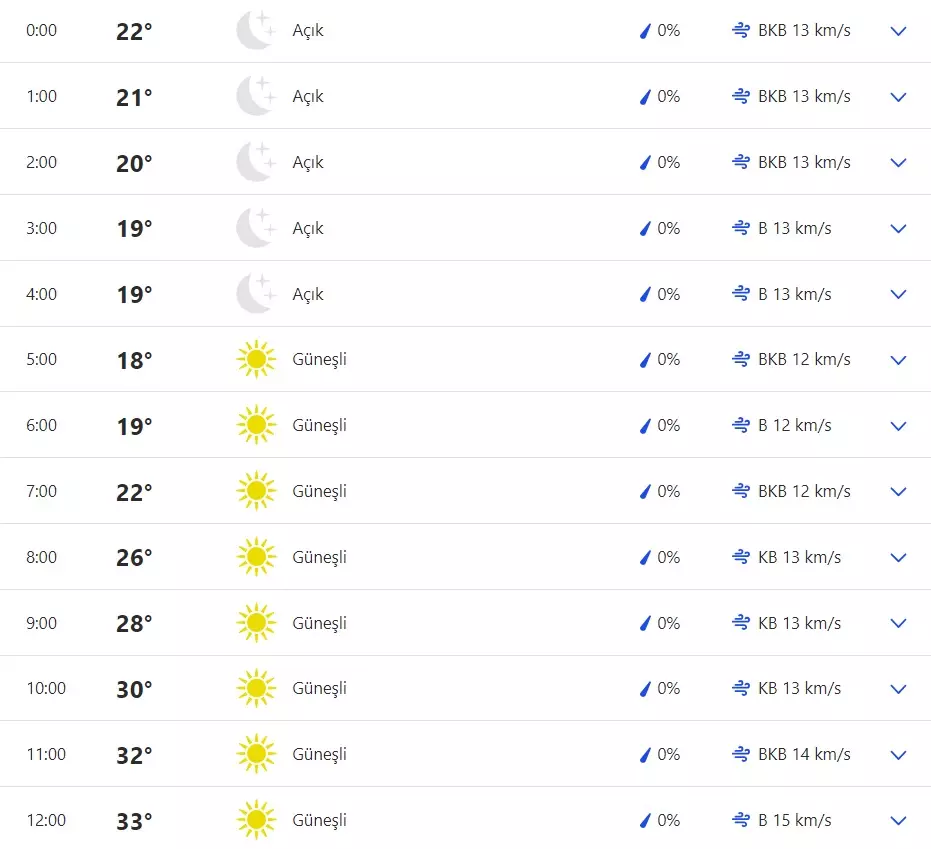Click the wind icon at 6:00

pyautogui.click(x=741, y=425)
